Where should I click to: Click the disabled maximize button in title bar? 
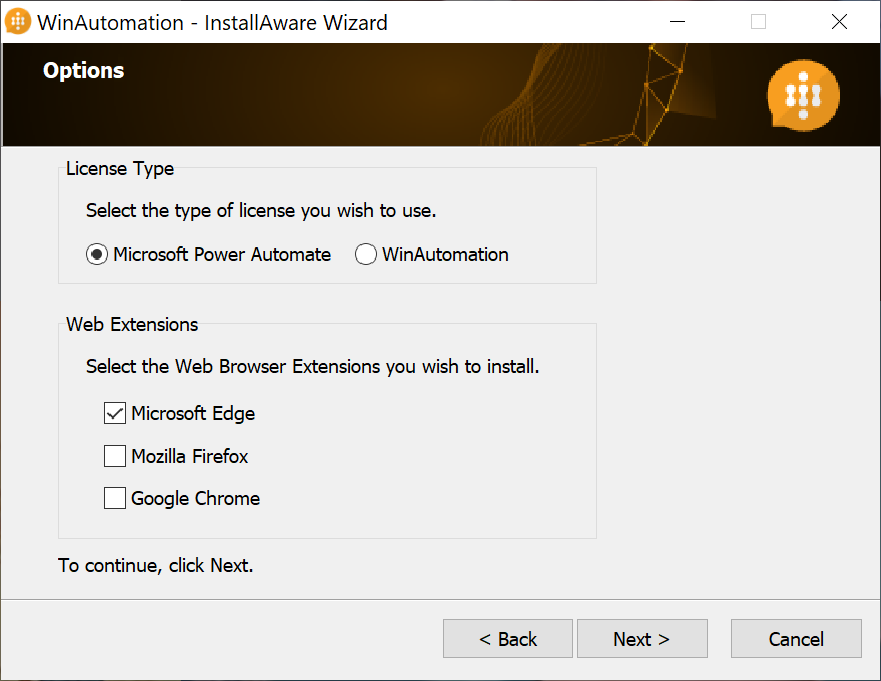tap(759, 22)
